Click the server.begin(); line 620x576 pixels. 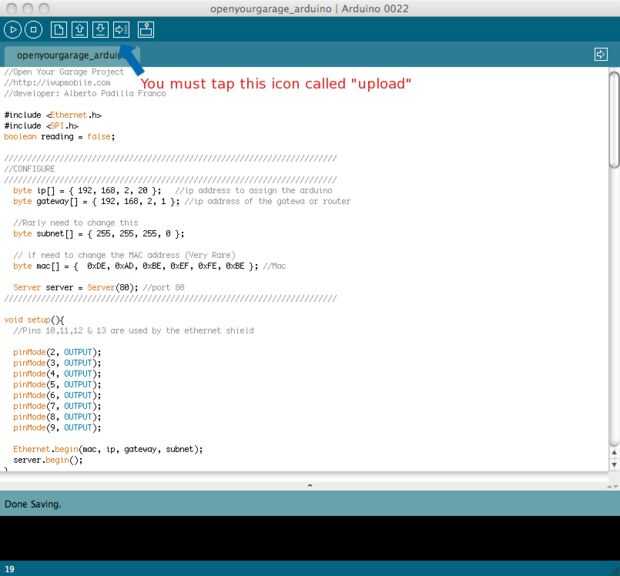point(48,460)
